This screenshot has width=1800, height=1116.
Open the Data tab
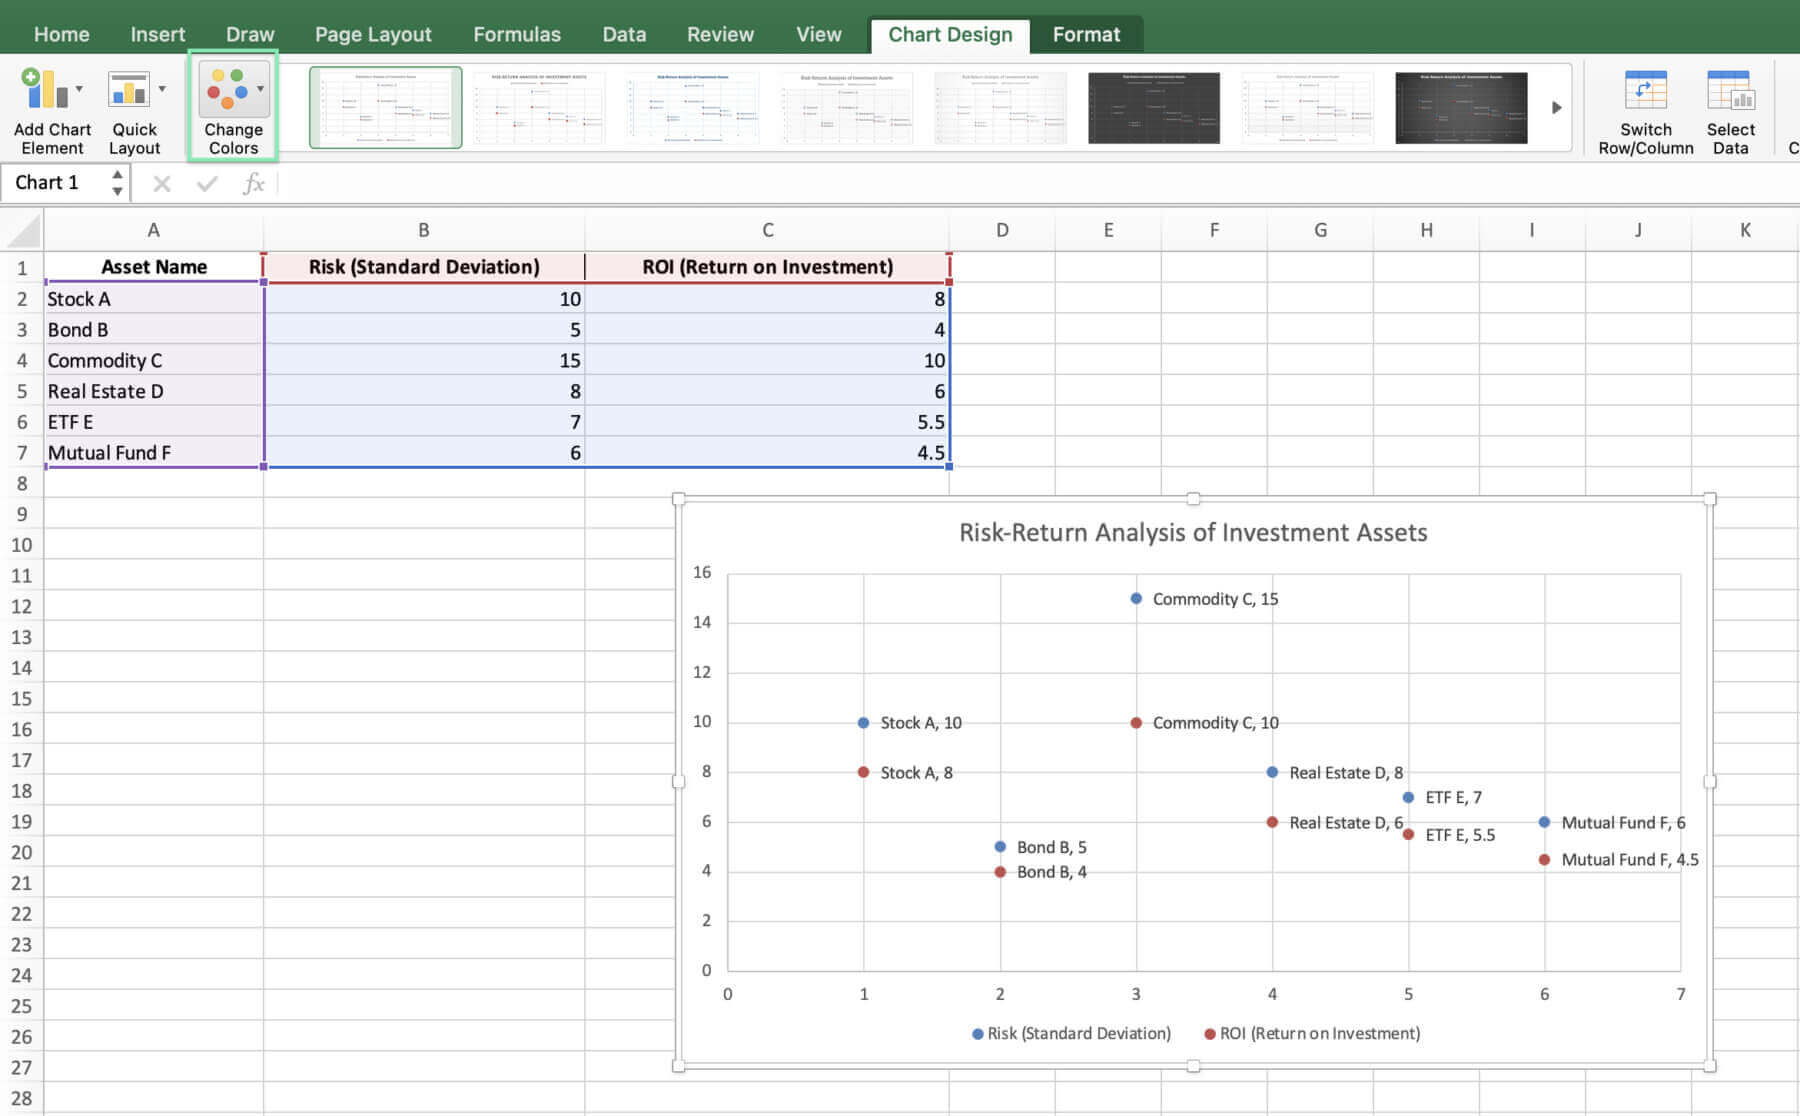pyautogui.click(x=624, y=34)
